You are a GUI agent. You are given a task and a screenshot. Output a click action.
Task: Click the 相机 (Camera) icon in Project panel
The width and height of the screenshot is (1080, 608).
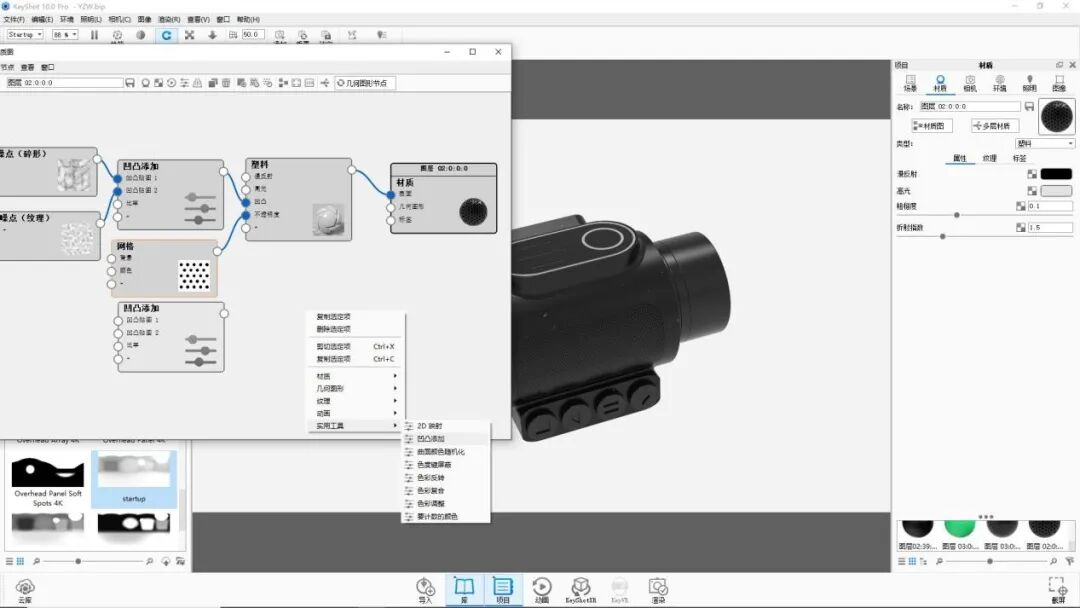pyautogui.click(x=969, y=82)
